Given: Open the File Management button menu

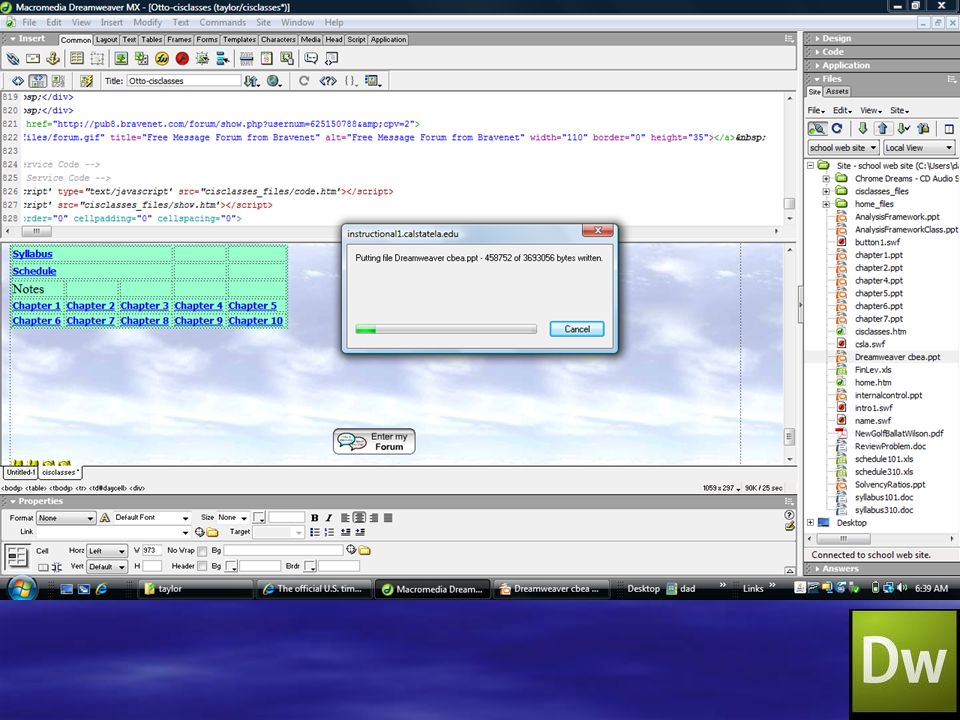Looking at the screenshot, I should (252, 81).
